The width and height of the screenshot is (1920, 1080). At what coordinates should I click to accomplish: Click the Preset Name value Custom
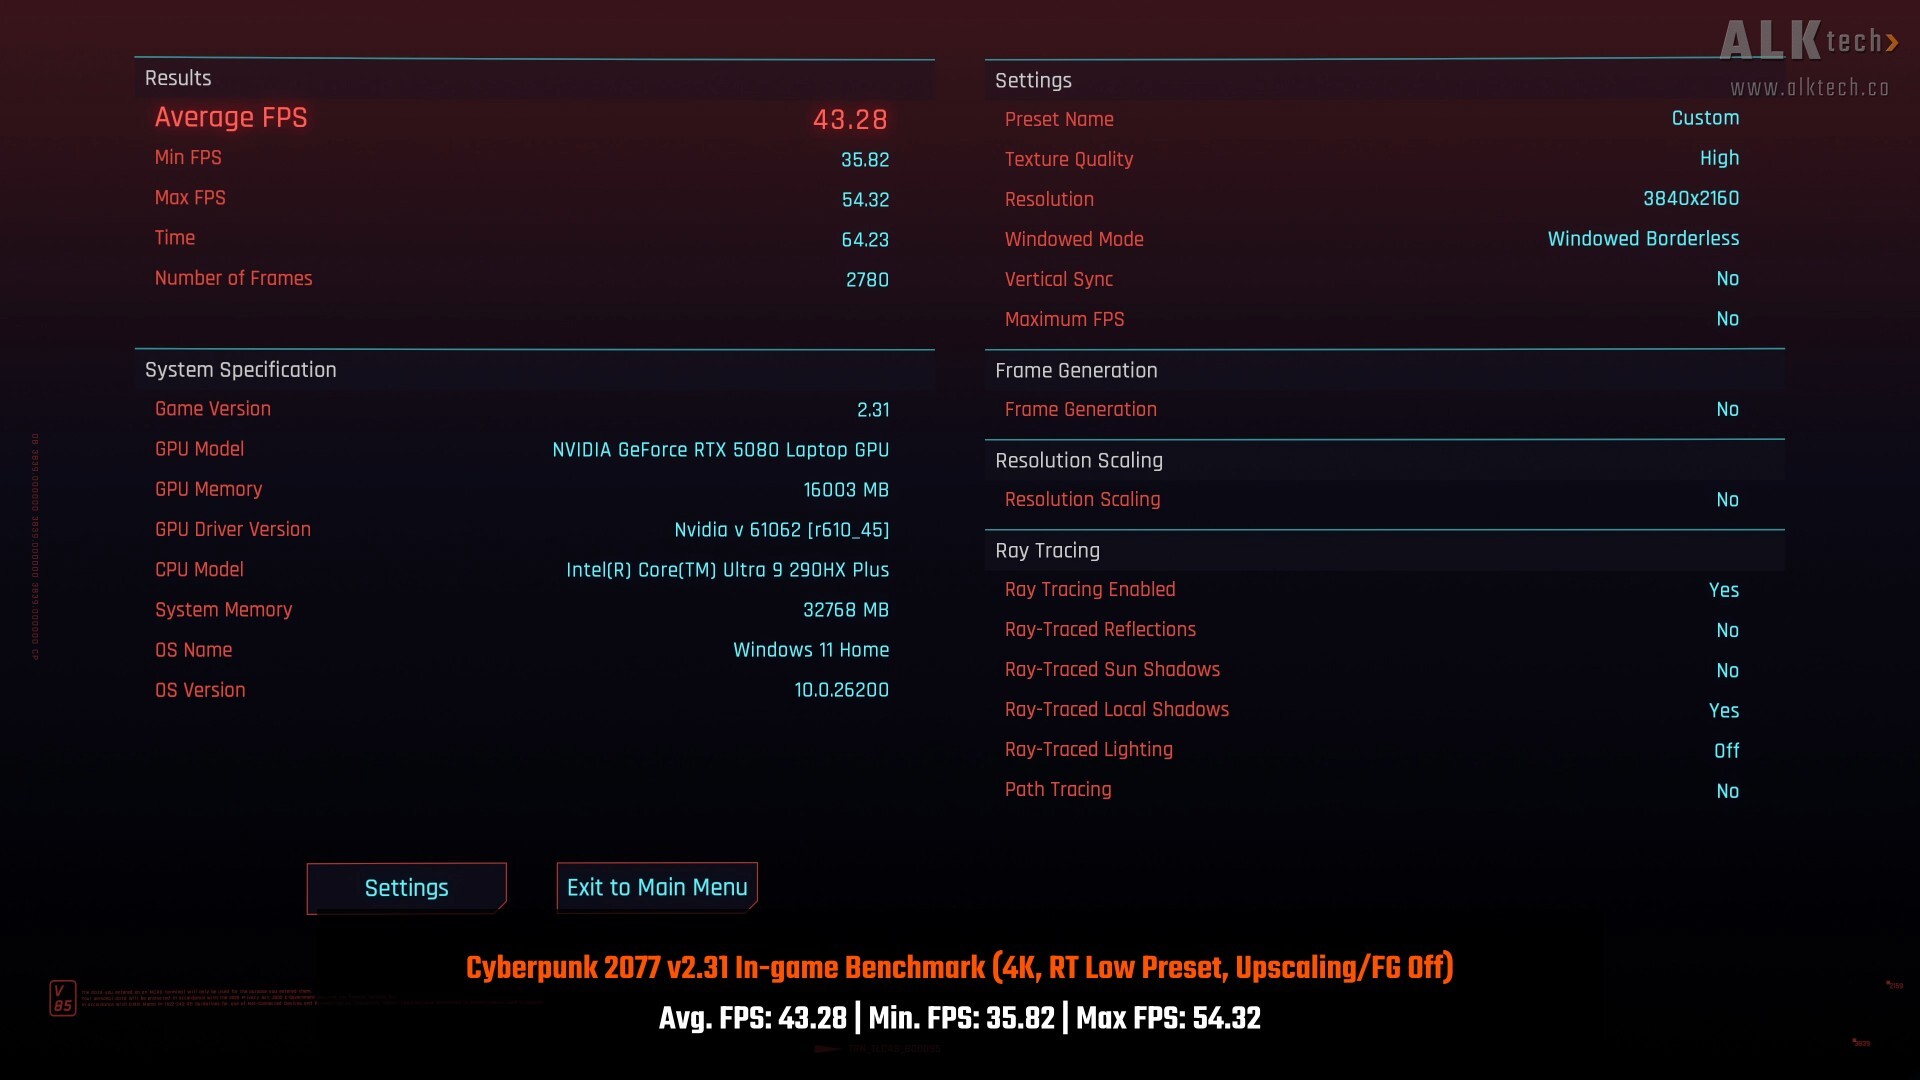(x=1705, y=118)
